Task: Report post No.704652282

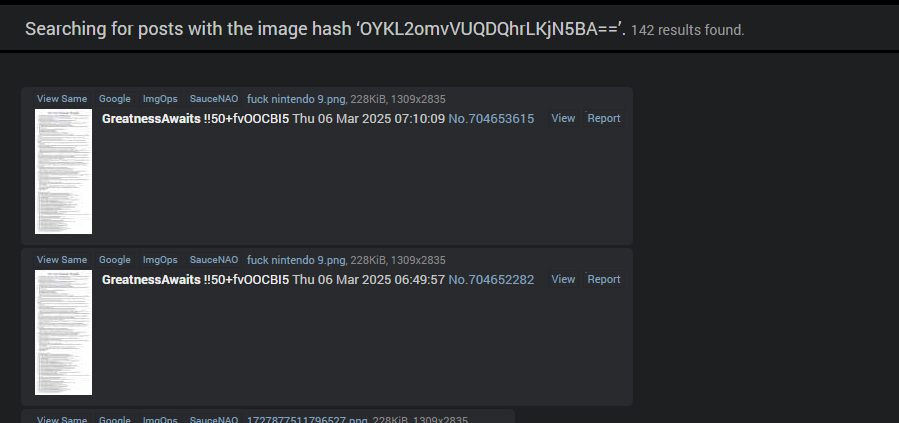Action: coord(604,279)
